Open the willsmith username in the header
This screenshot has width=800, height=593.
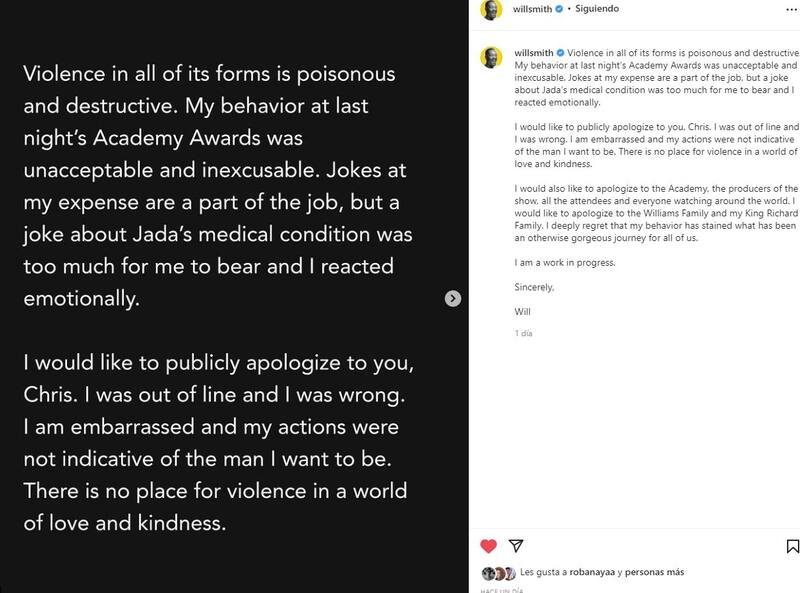tap(533, 10)
